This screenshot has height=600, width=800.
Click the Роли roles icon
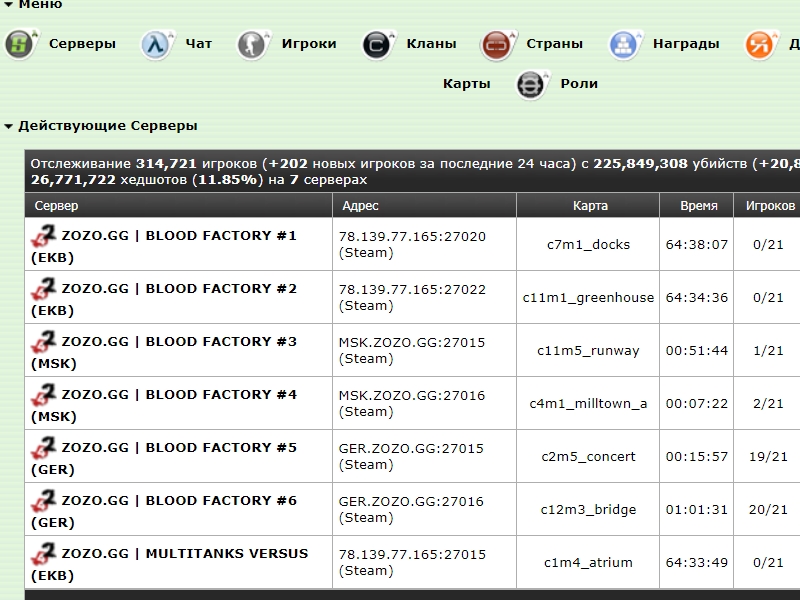coord(531,84)
